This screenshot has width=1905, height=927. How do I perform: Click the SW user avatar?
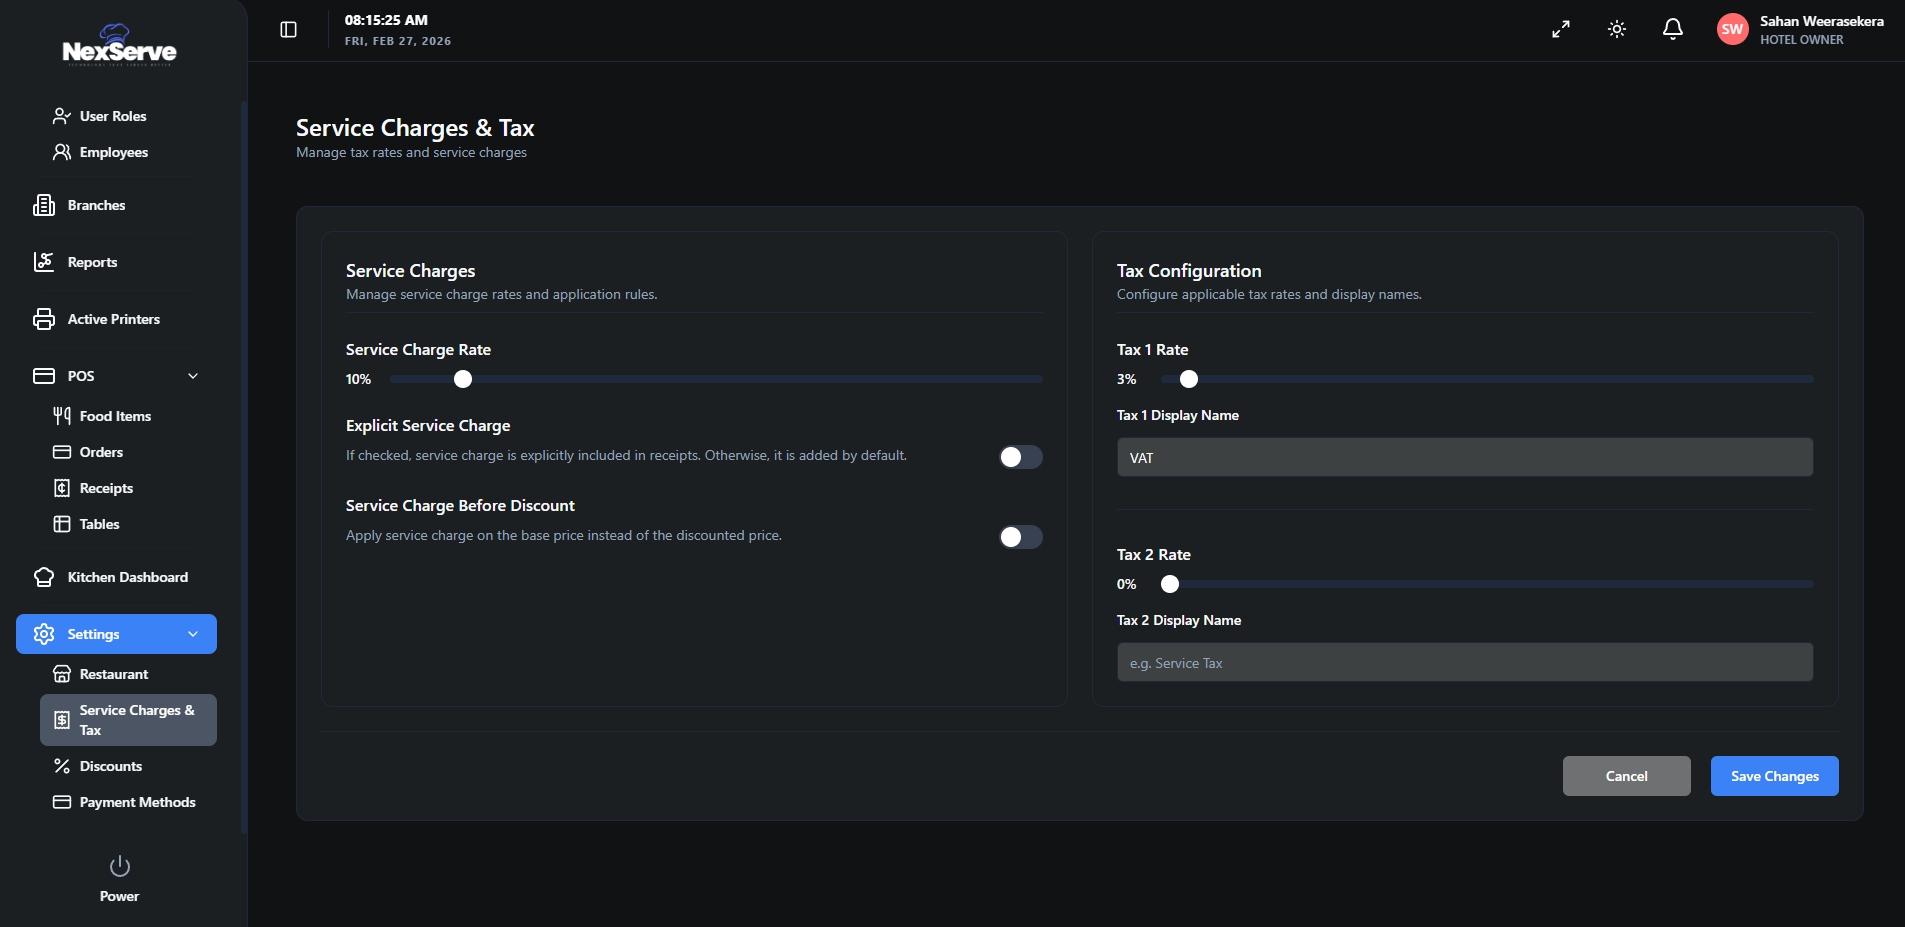coord(1732,30)
